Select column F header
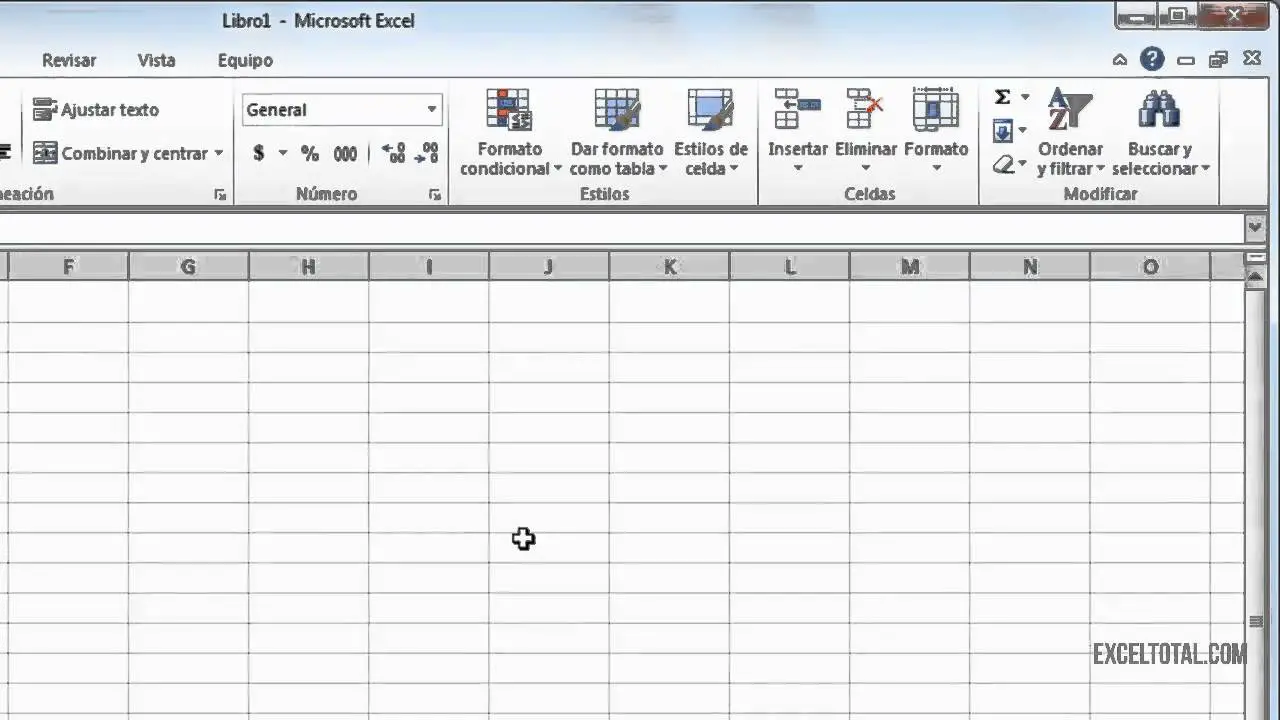This screenshot has height=720, width=1280. [x=68, y=267]
